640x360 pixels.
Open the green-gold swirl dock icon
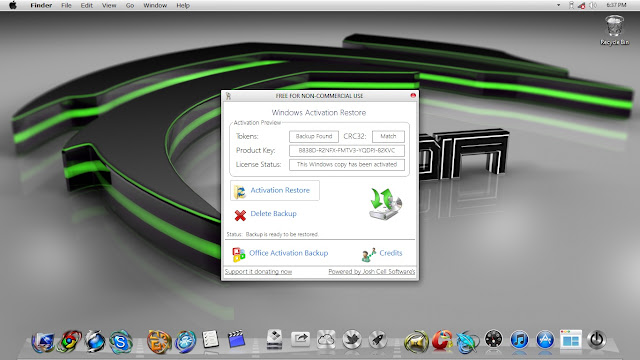point(416,341)
